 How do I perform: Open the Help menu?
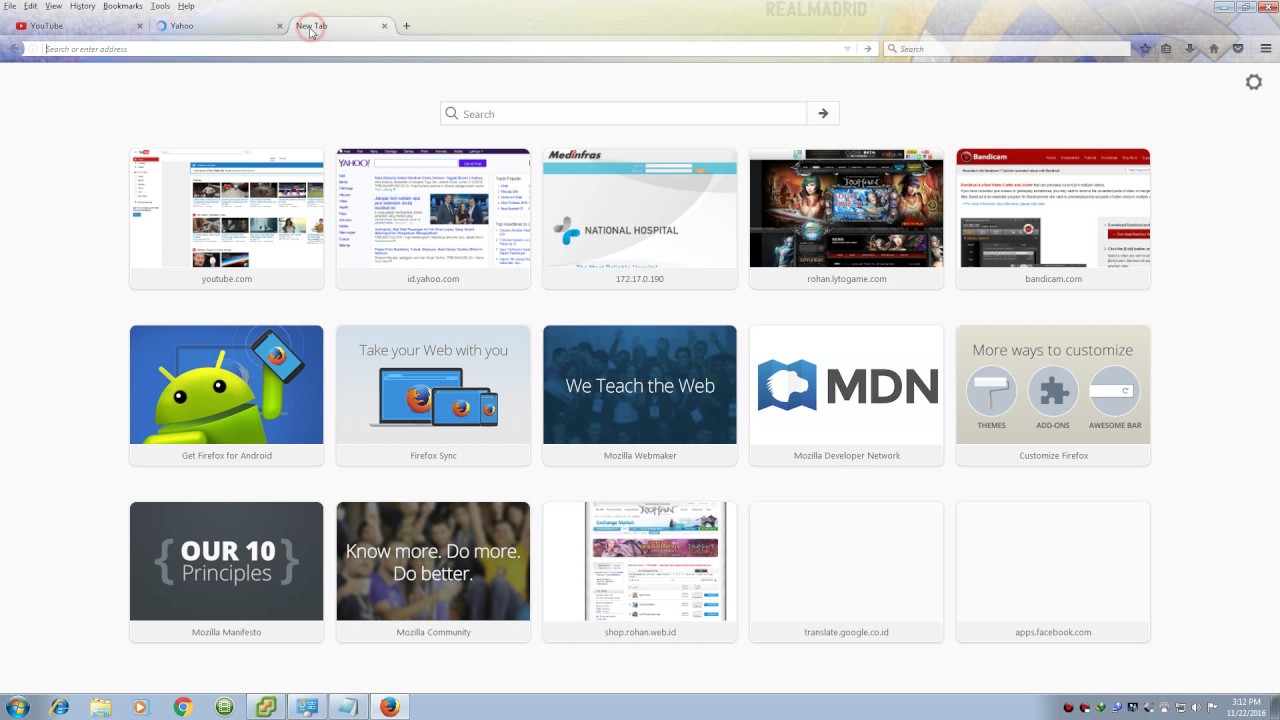pyautogui.click(x=186, y=6)
